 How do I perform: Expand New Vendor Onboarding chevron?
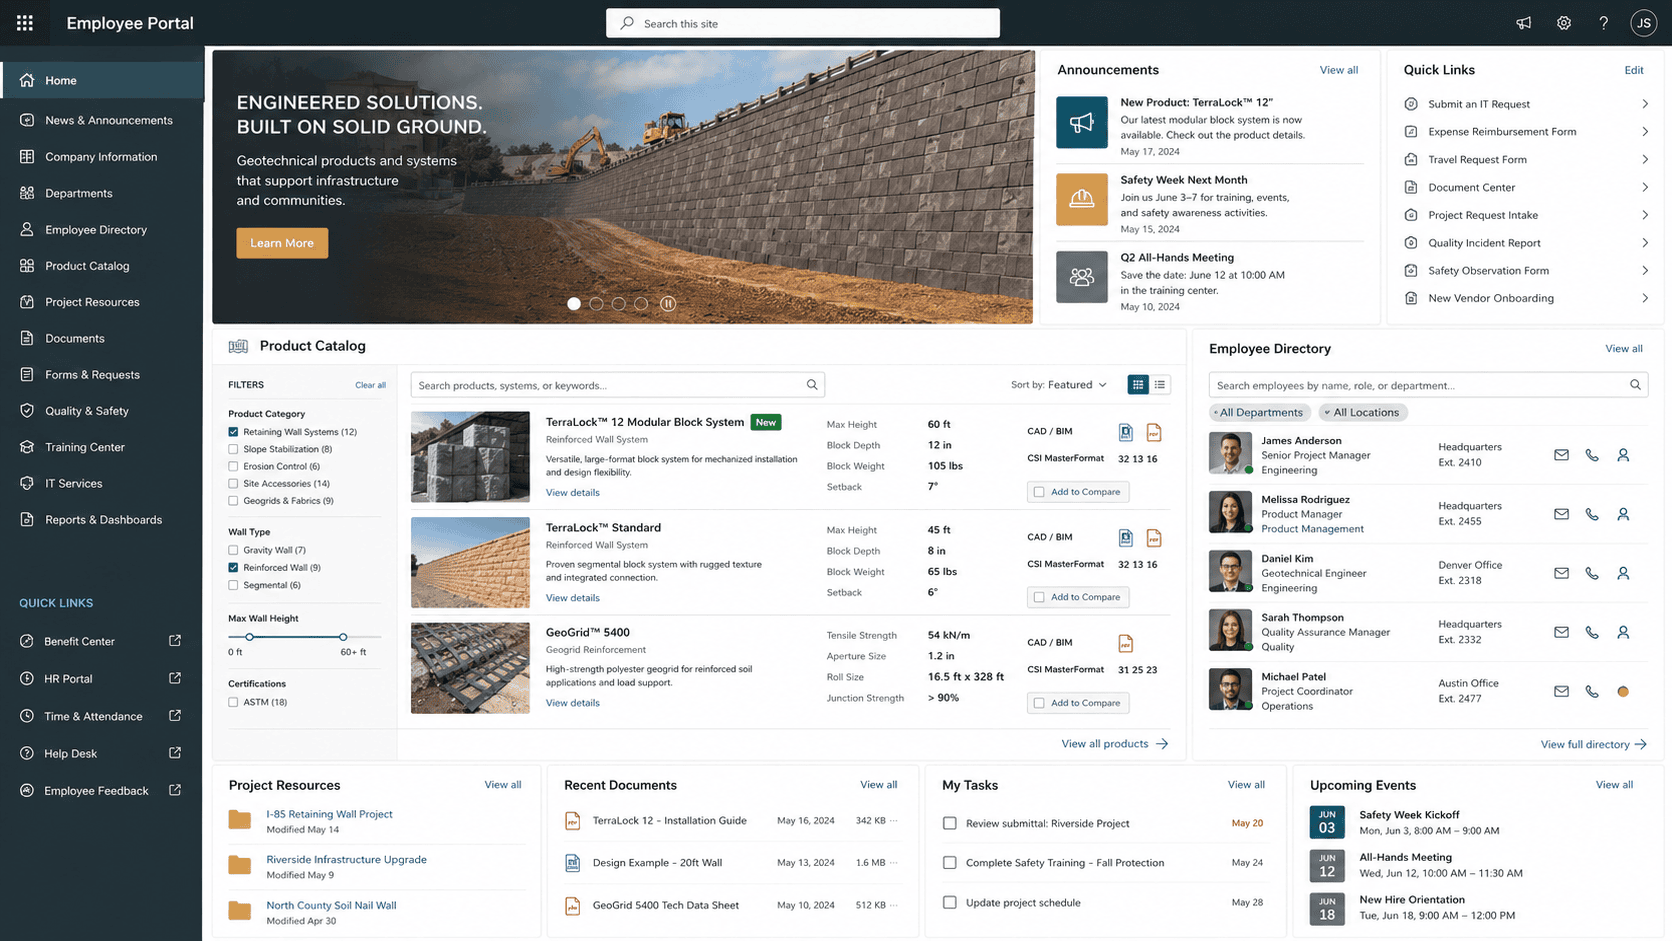click(x=1645, y=298)
